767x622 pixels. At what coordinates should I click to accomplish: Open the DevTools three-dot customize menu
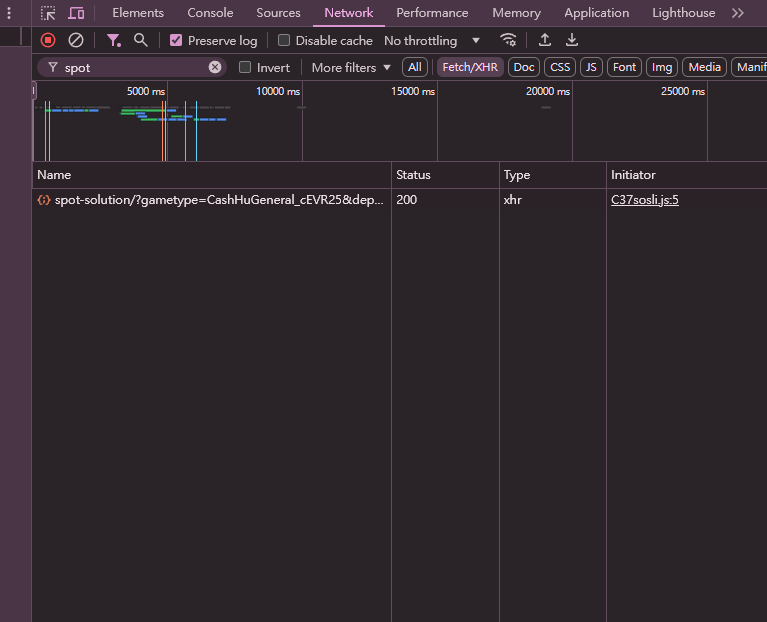pos(9,13)
